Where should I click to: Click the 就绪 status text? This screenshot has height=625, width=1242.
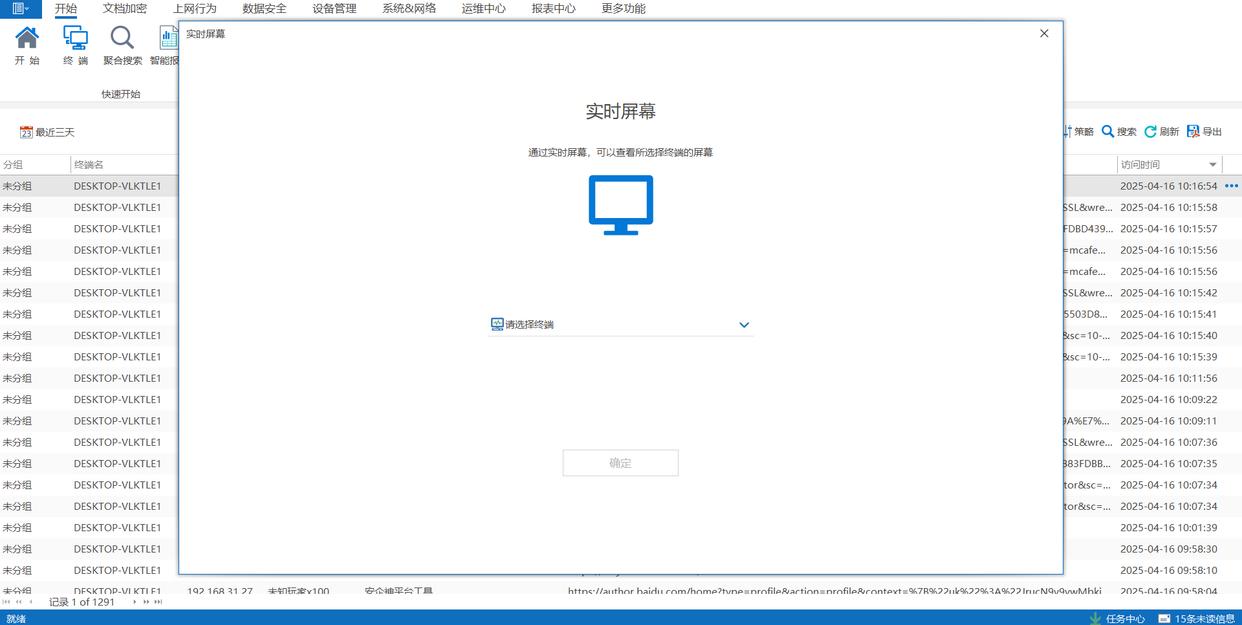(14, 619)
